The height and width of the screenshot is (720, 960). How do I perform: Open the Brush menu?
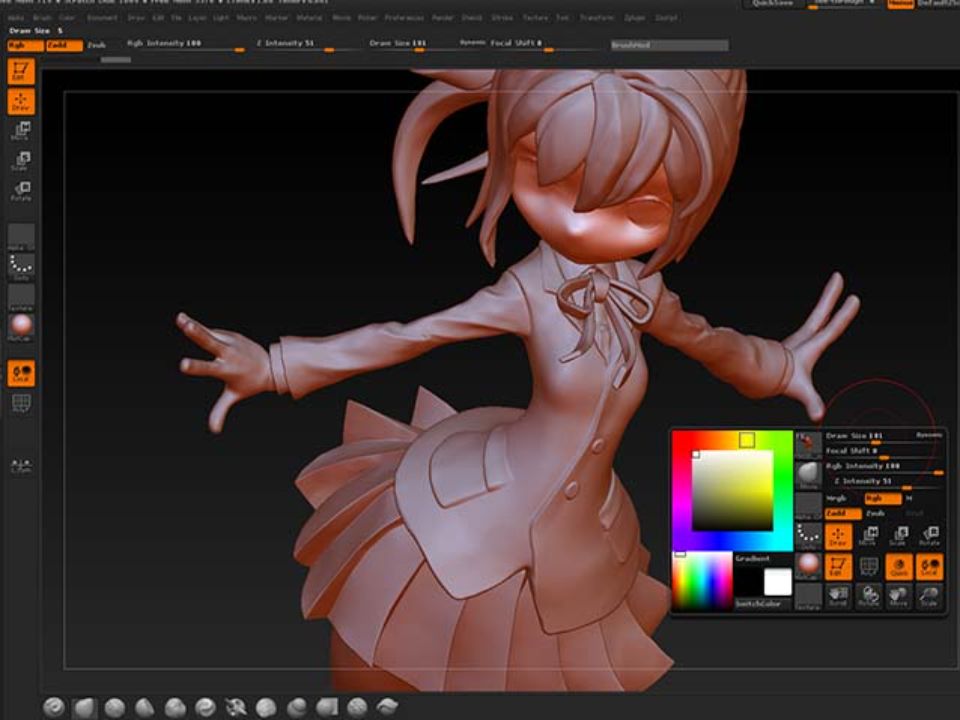point(42,18)
